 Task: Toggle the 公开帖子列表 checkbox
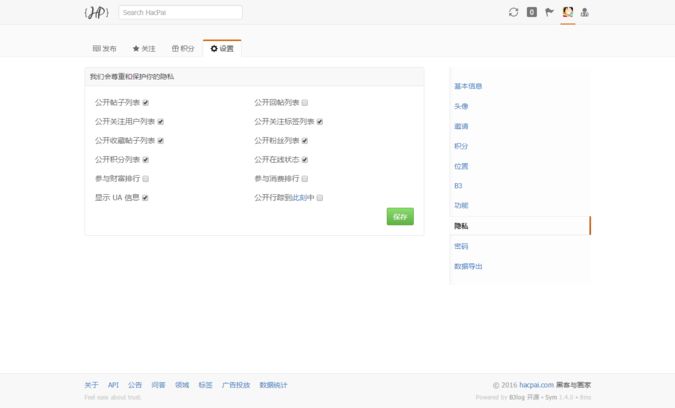[146, 102]
